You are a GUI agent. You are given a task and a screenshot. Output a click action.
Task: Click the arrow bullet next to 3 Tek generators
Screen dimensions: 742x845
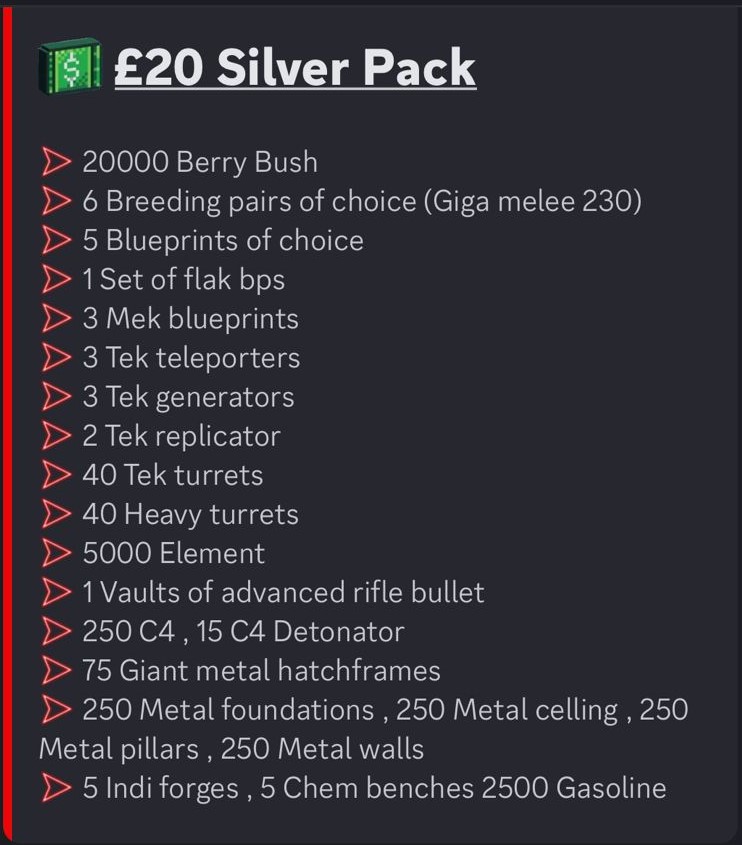[x=56, y=396]
